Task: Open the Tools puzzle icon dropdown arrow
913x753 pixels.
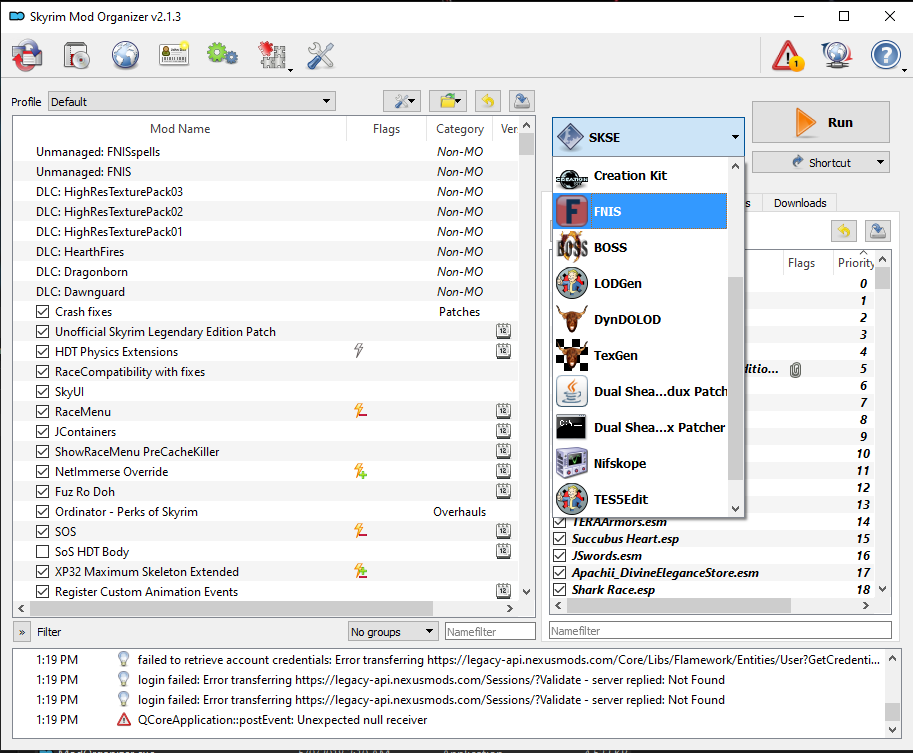Action: 290,70
